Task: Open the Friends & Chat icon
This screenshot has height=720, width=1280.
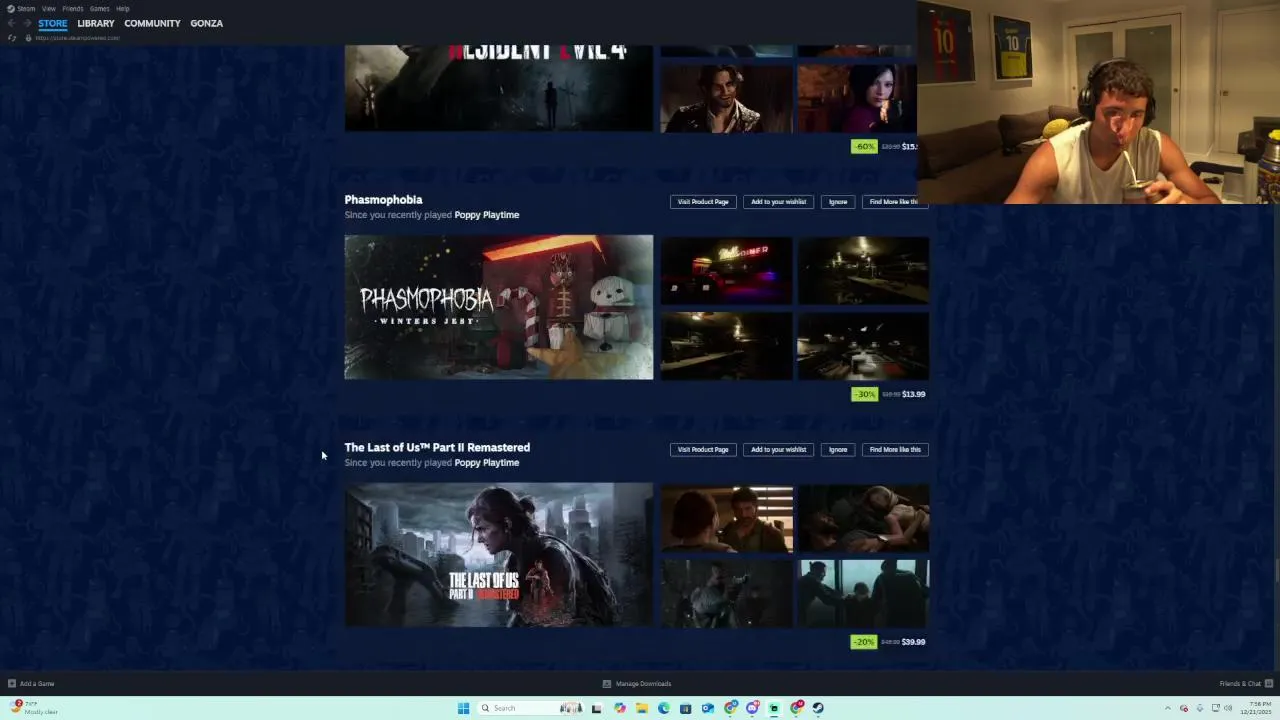Action: tap(1269, 684)
